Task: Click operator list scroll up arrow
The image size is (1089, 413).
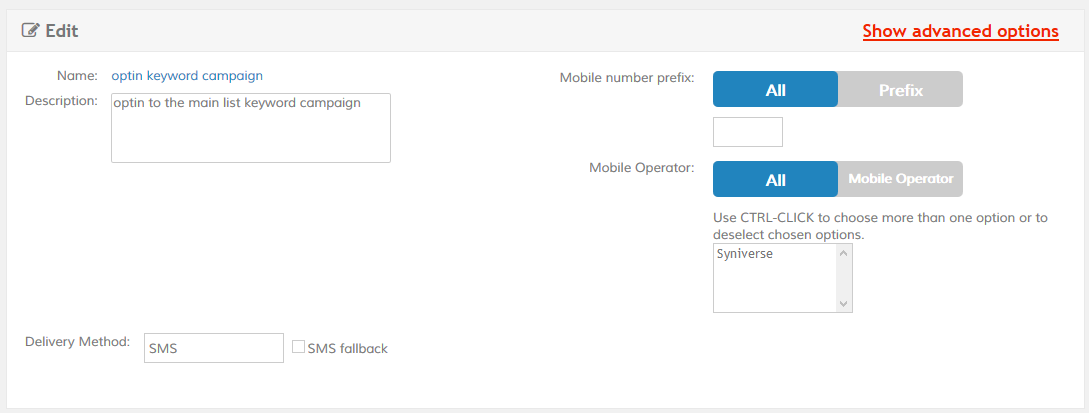Action: (844, 253)
